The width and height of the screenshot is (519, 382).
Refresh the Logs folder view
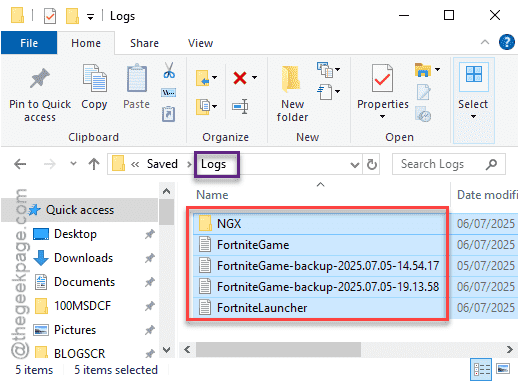372,164
